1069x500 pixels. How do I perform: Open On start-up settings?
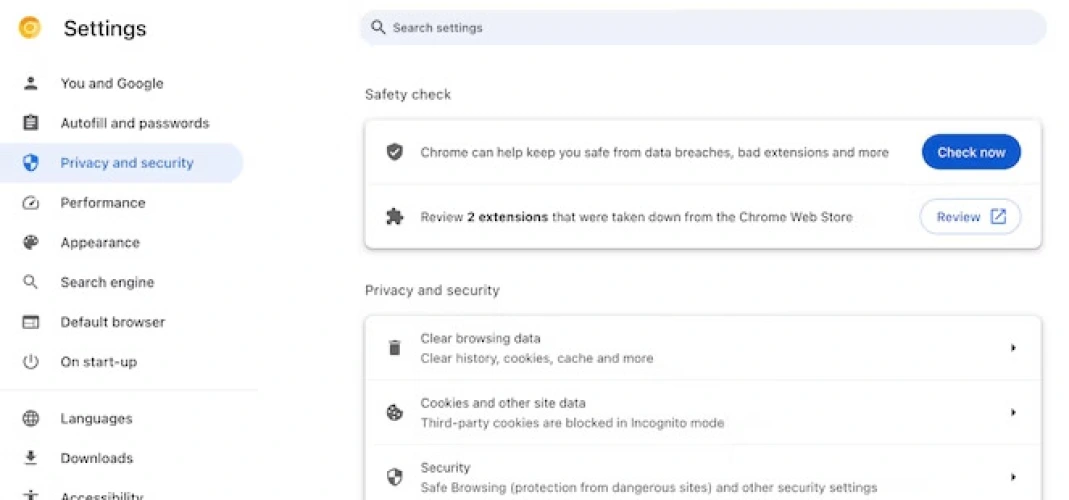pos(98,362)
